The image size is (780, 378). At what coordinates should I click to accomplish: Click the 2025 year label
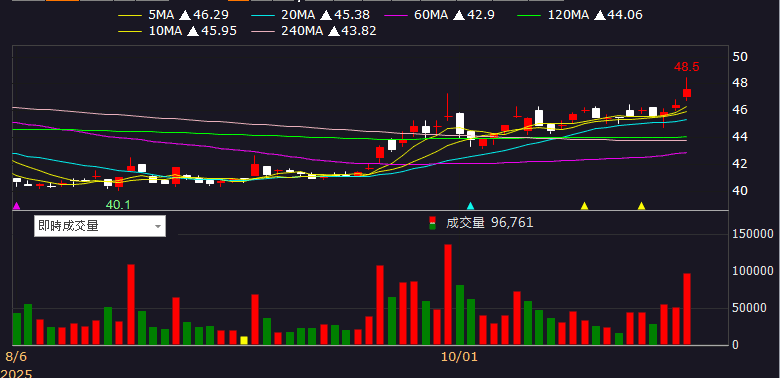point(16,373)
